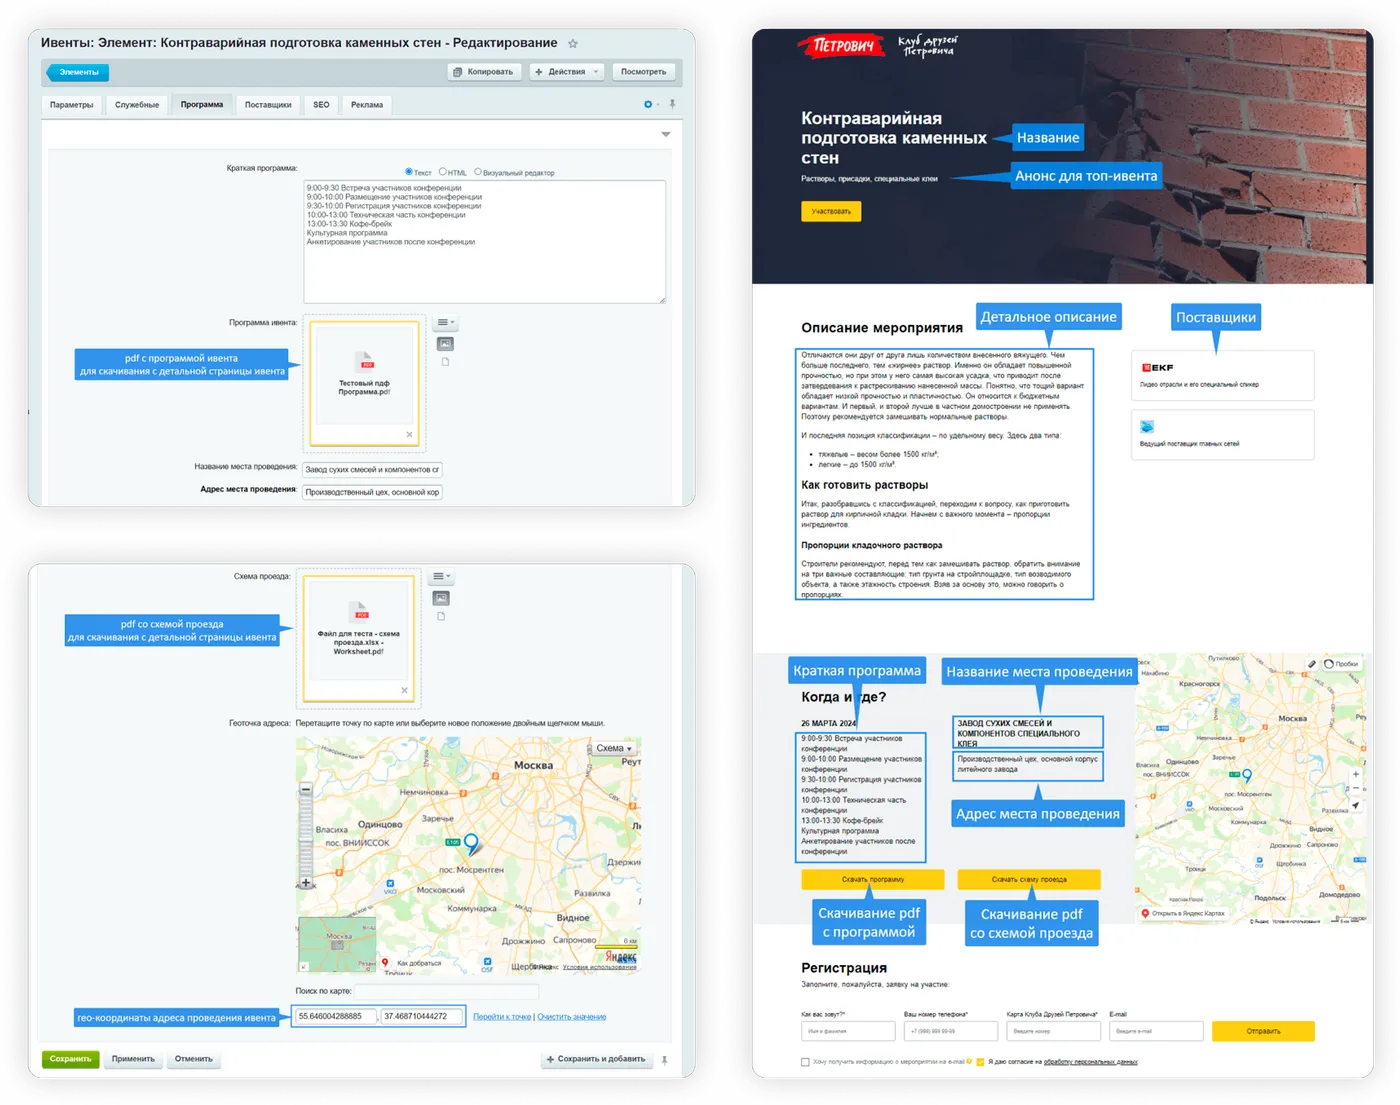1400x1105 pixels.
Task: Click the Копировать button
Action: [x=483, y=72]
